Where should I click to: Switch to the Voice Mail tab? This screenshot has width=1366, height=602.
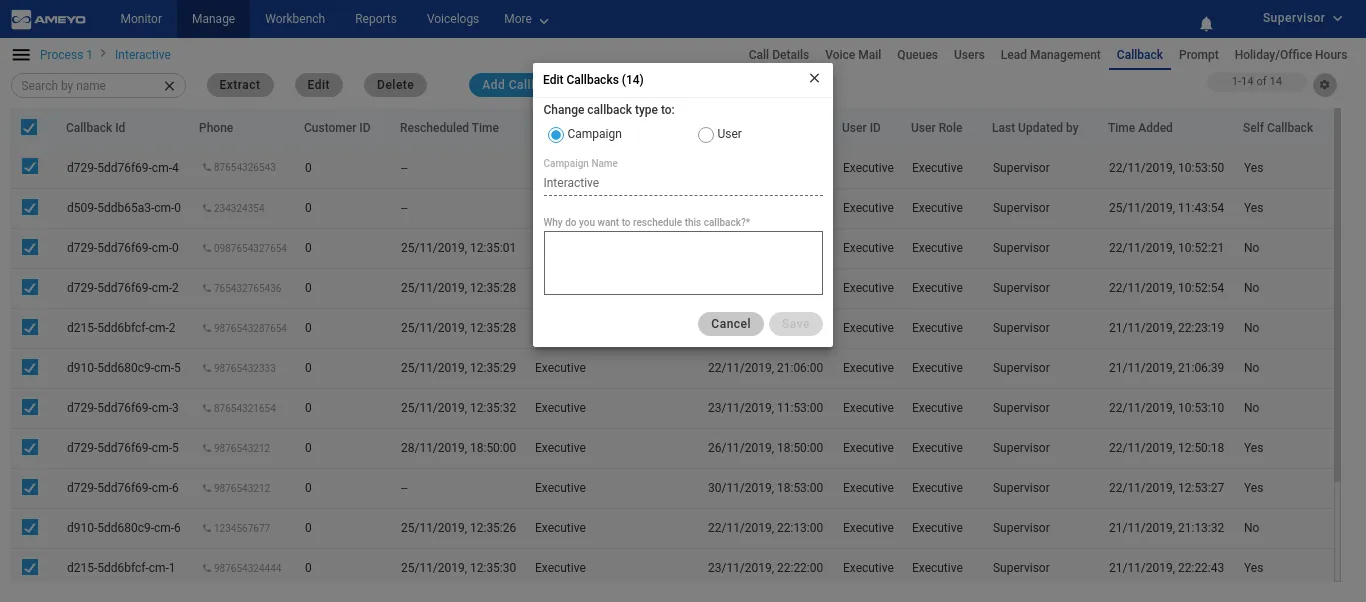click(x=853, y=55)
